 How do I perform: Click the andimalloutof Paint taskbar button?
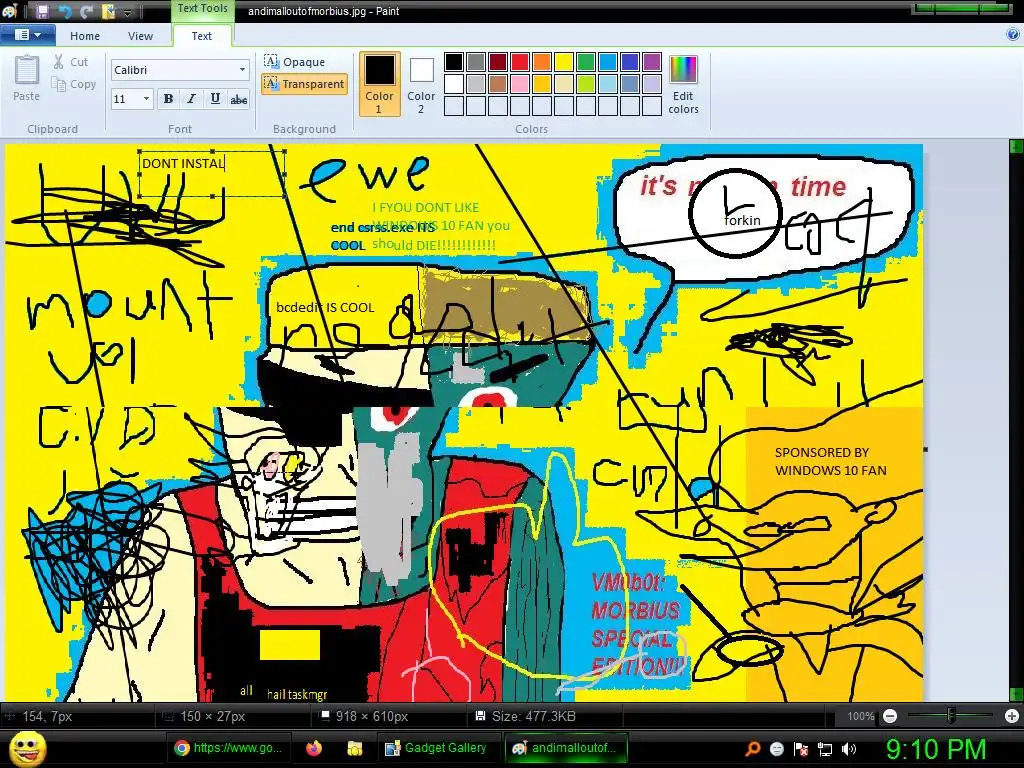pyautogui.click(x=566, y=748)
